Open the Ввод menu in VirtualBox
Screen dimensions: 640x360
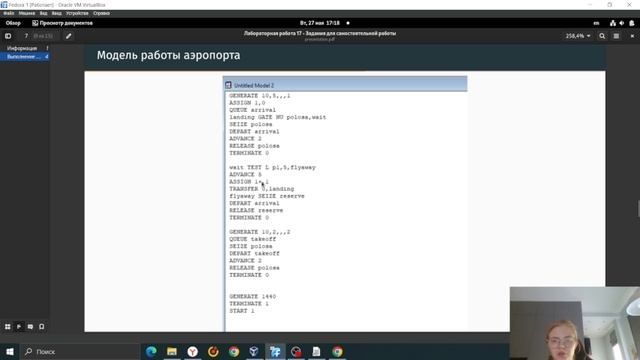click(57, 13)
